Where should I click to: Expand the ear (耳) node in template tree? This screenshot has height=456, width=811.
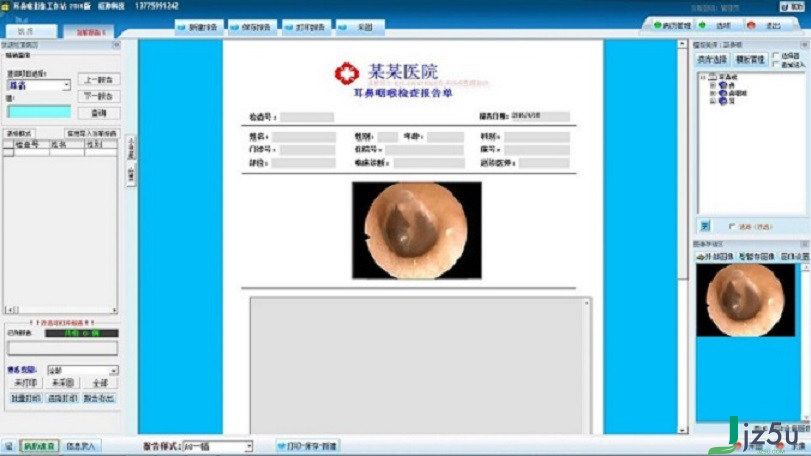(713, 85)
